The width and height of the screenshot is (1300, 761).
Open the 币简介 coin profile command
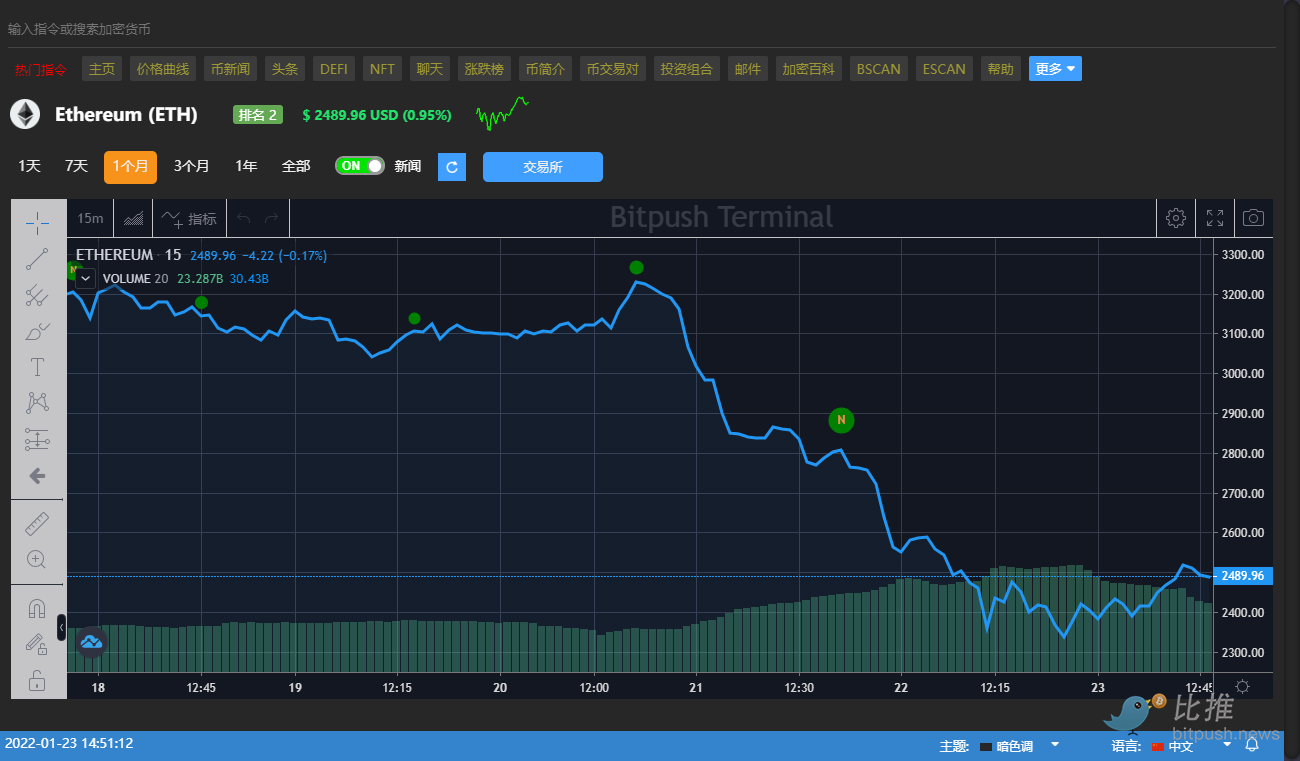[x=546, y=69]
